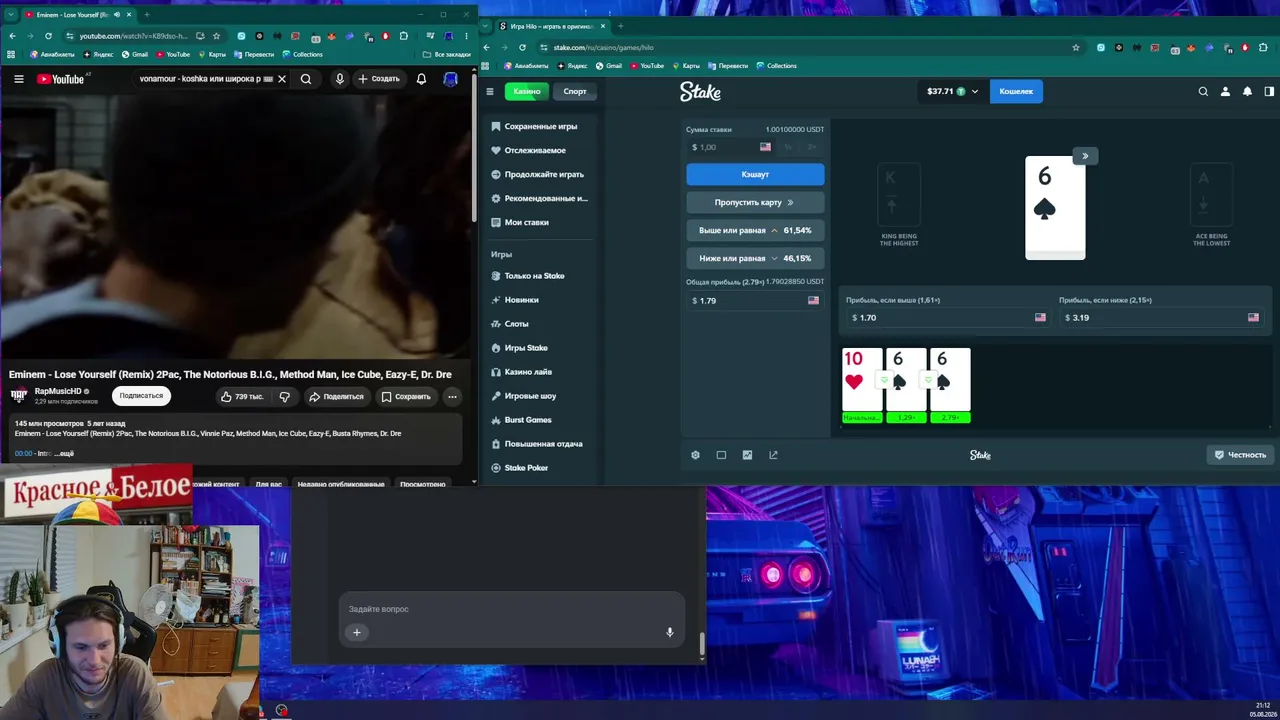Reload the YouTube browser page

tap(46, 36)
